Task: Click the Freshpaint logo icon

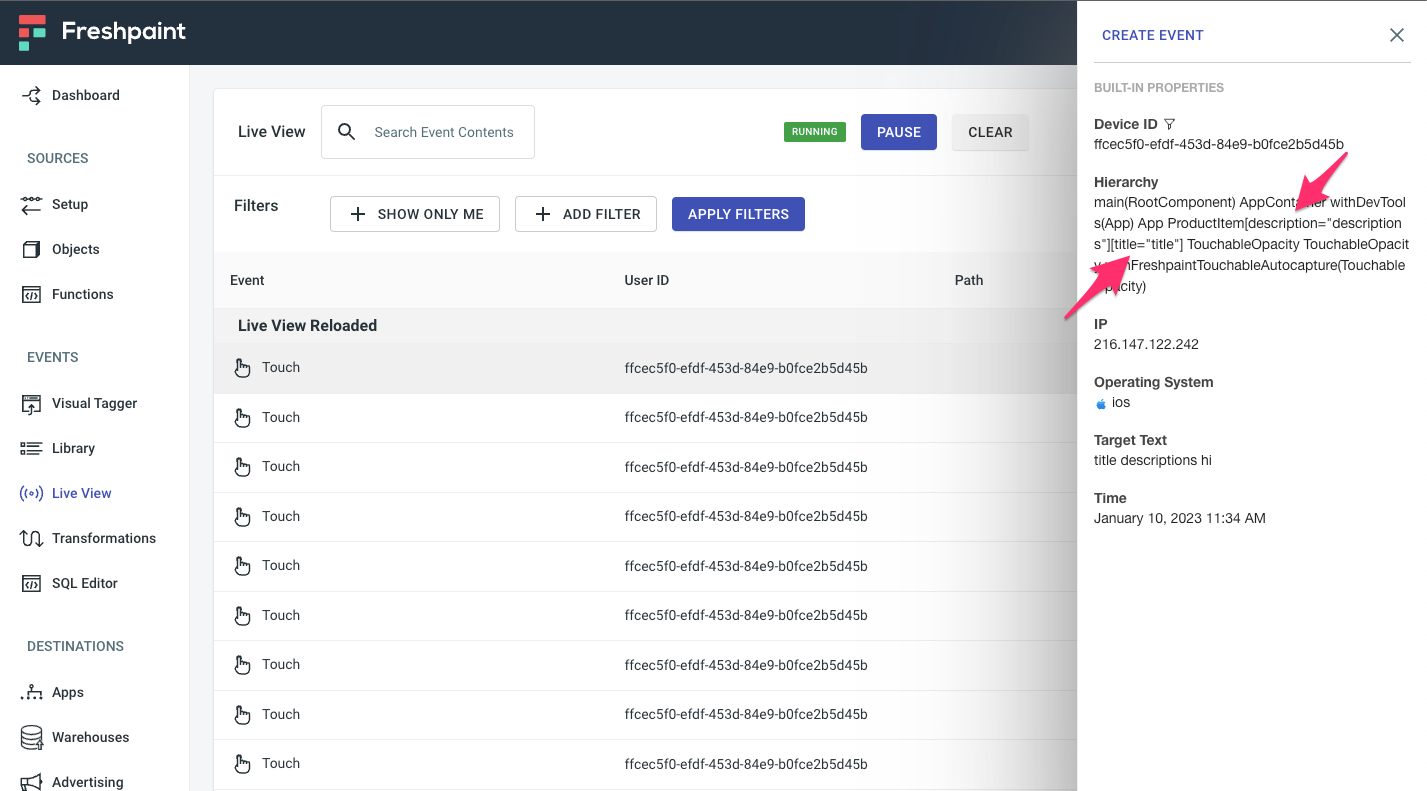Action: pos(32,32)
